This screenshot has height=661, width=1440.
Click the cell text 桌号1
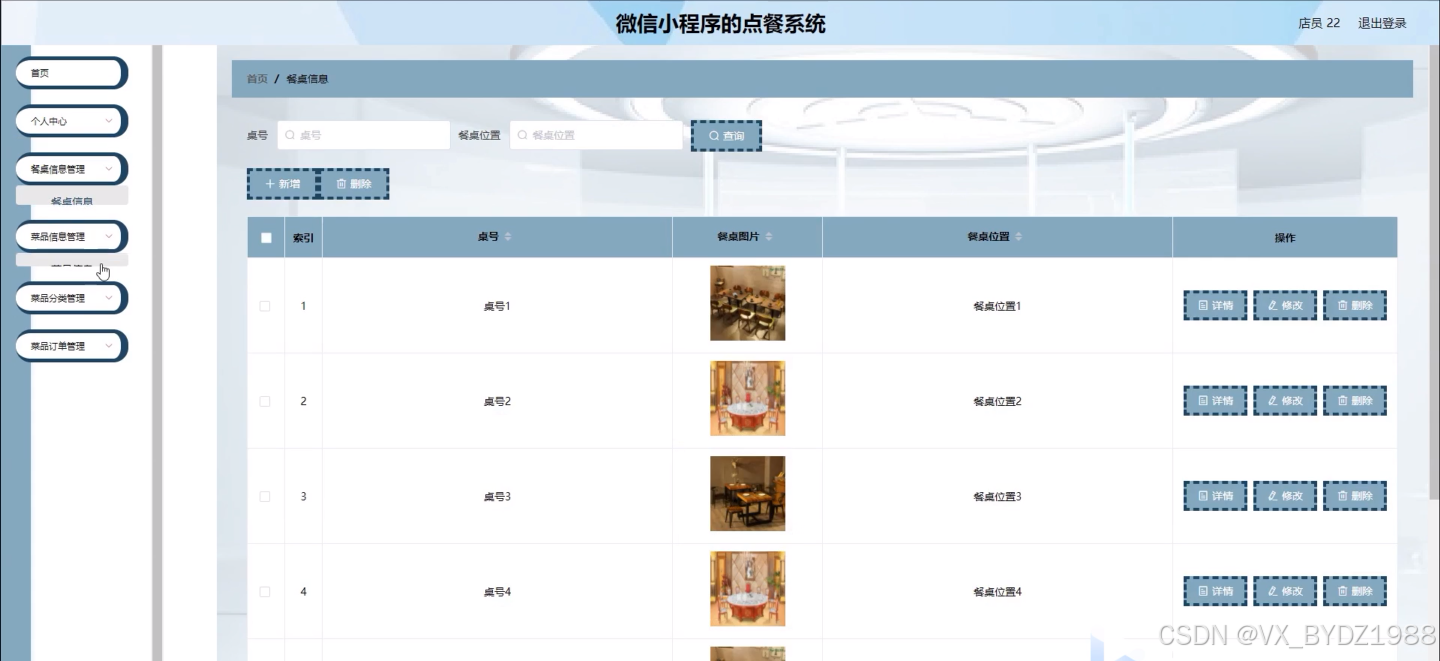(x=497, y=306)
